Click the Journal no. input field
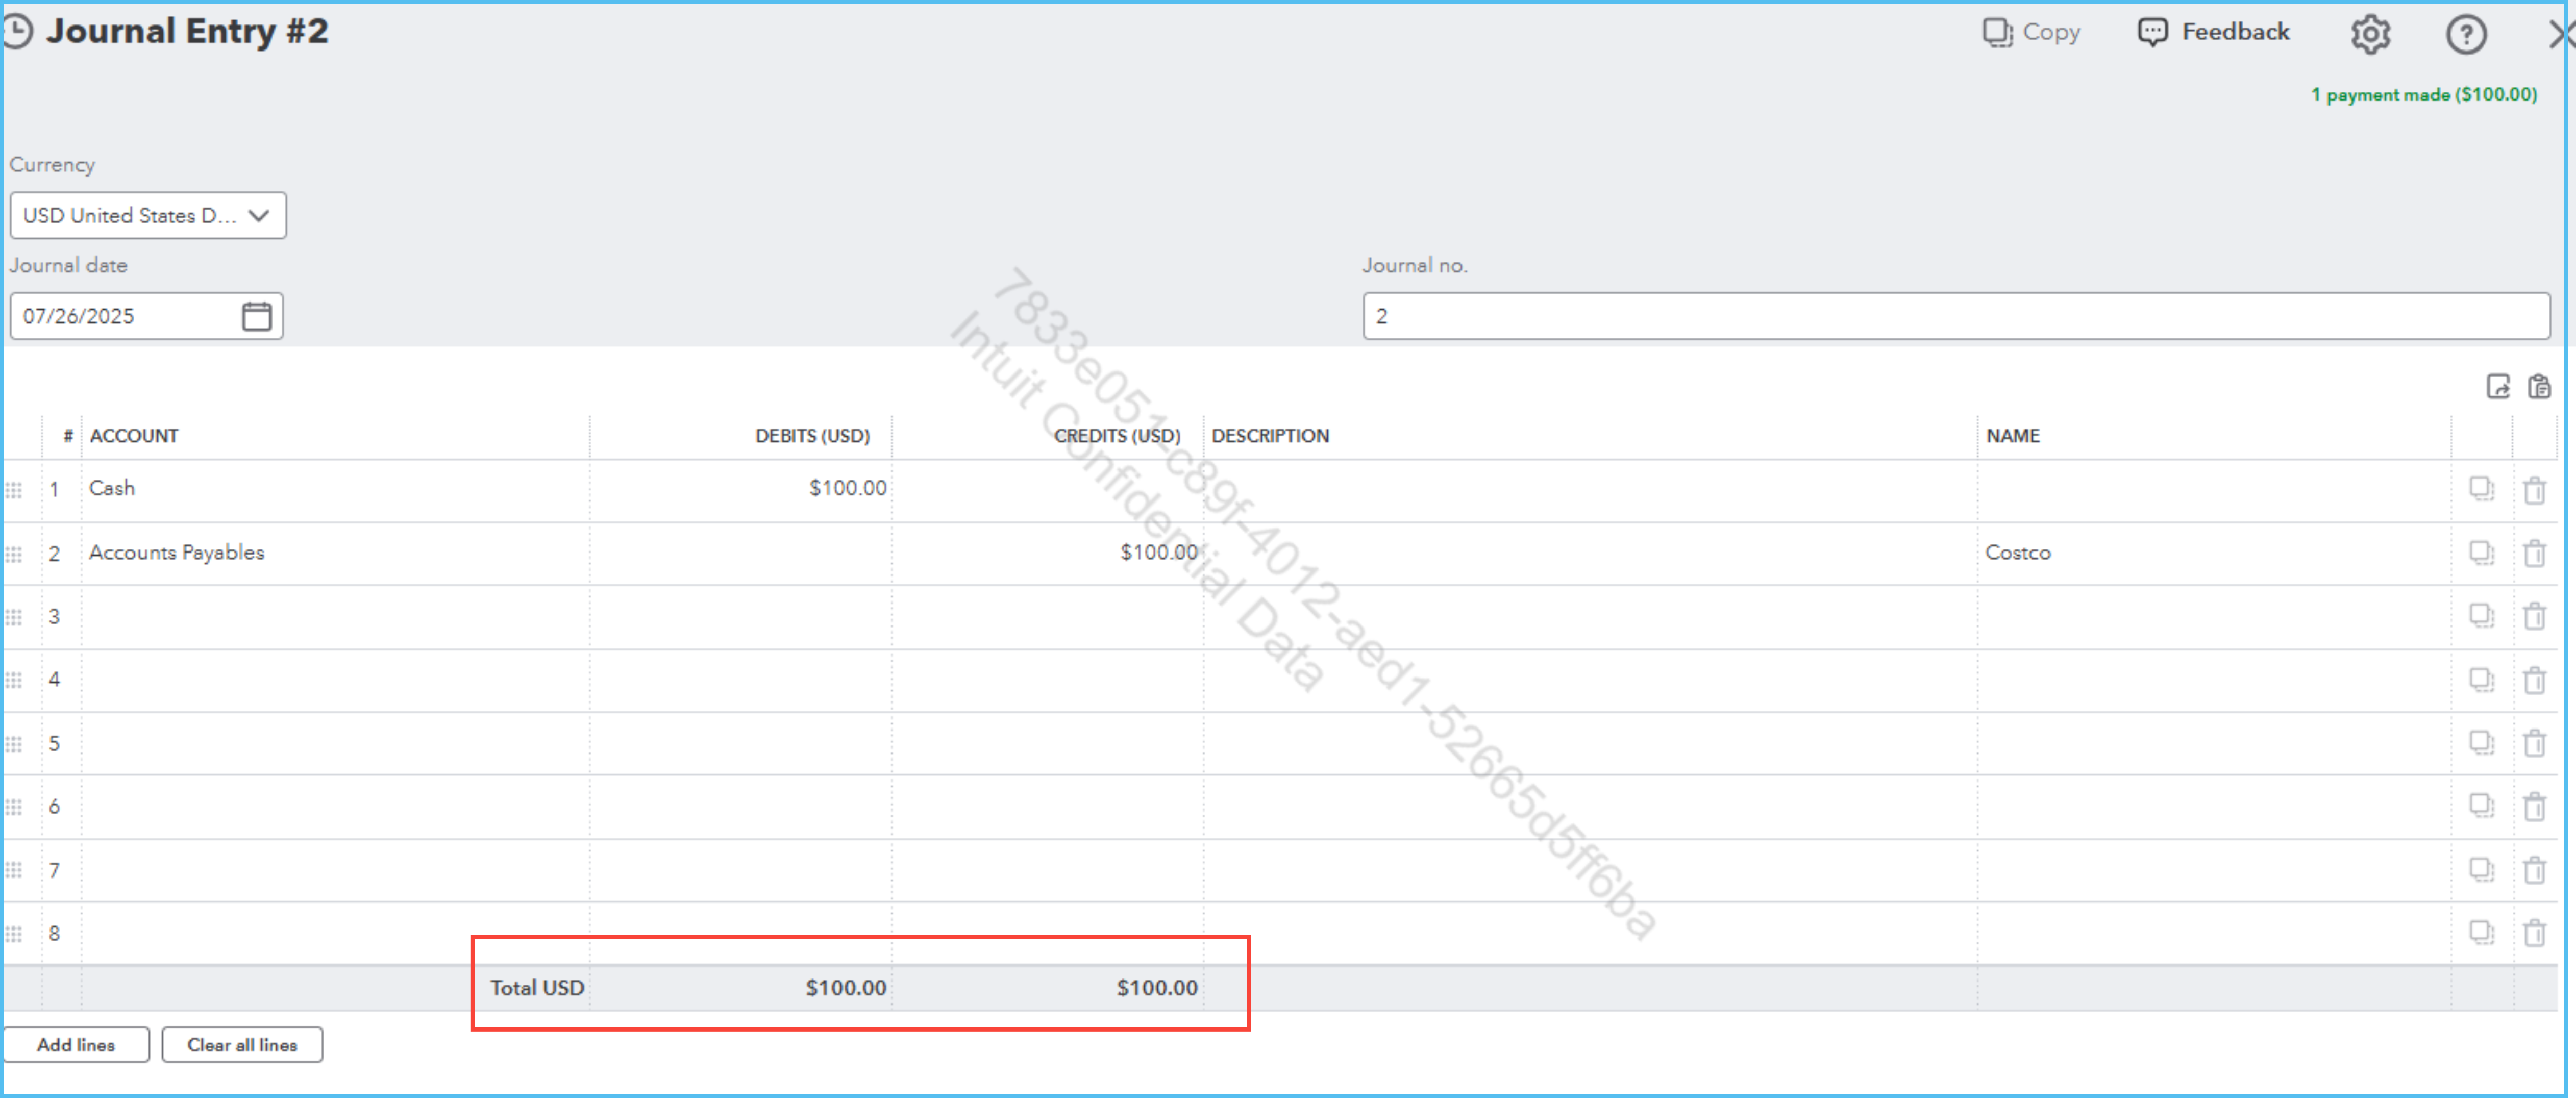This screenshot has width=2576, height=1104. pyautogui.click(x=1955, y=317)
